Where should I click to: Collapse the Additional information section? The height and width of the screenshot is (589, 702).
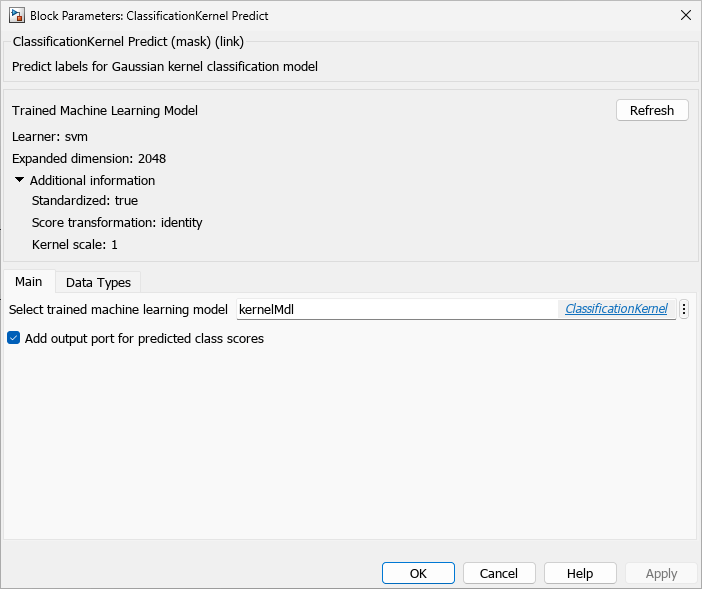20,181
